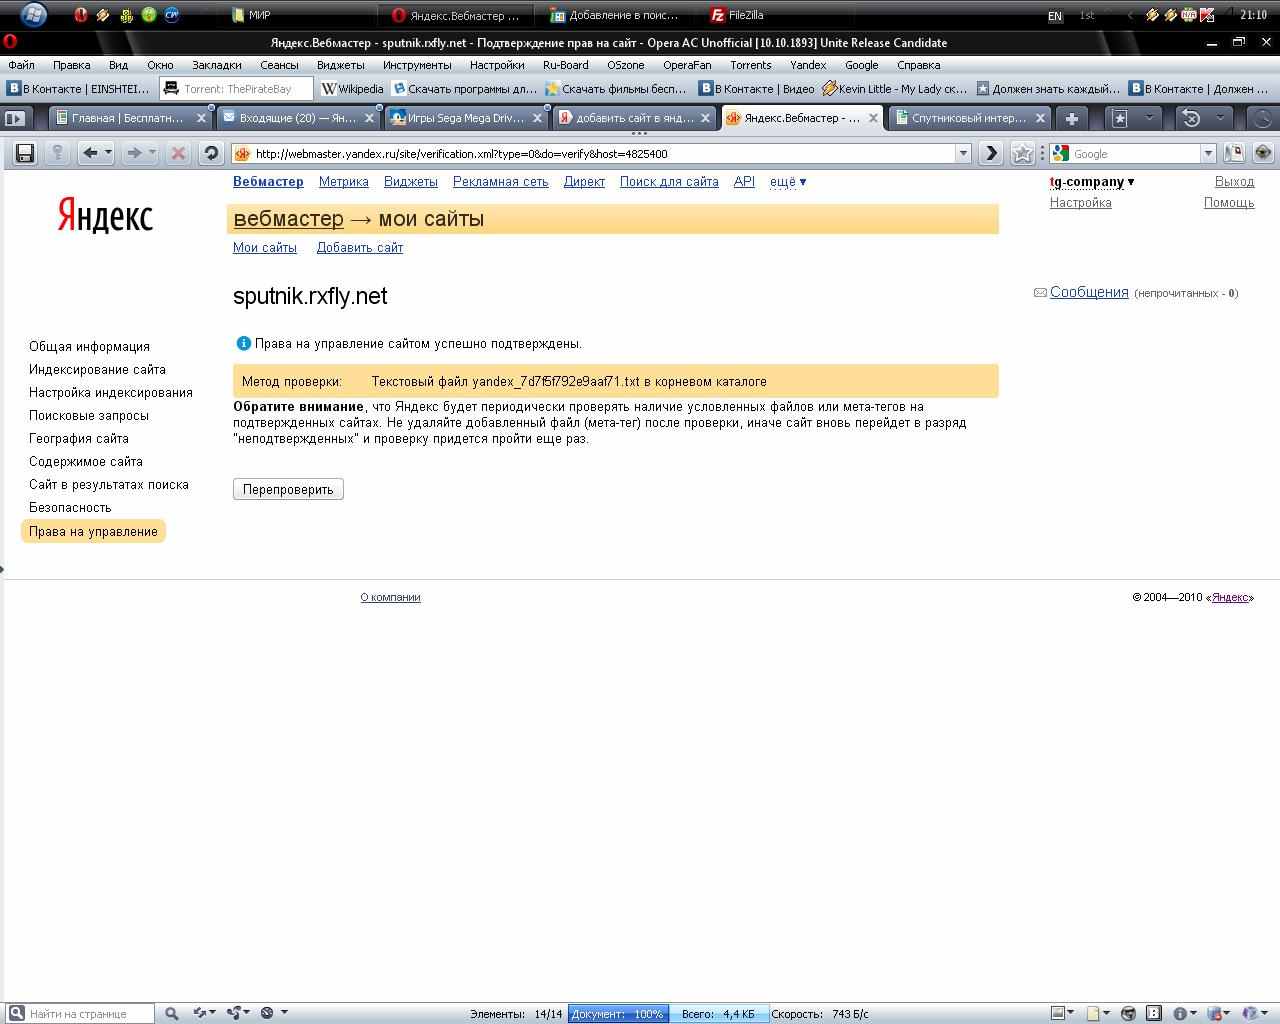Click the save page floppy icon
Image resolution: width=1280 pixels, height=1024 pixels.
(25, 153)
